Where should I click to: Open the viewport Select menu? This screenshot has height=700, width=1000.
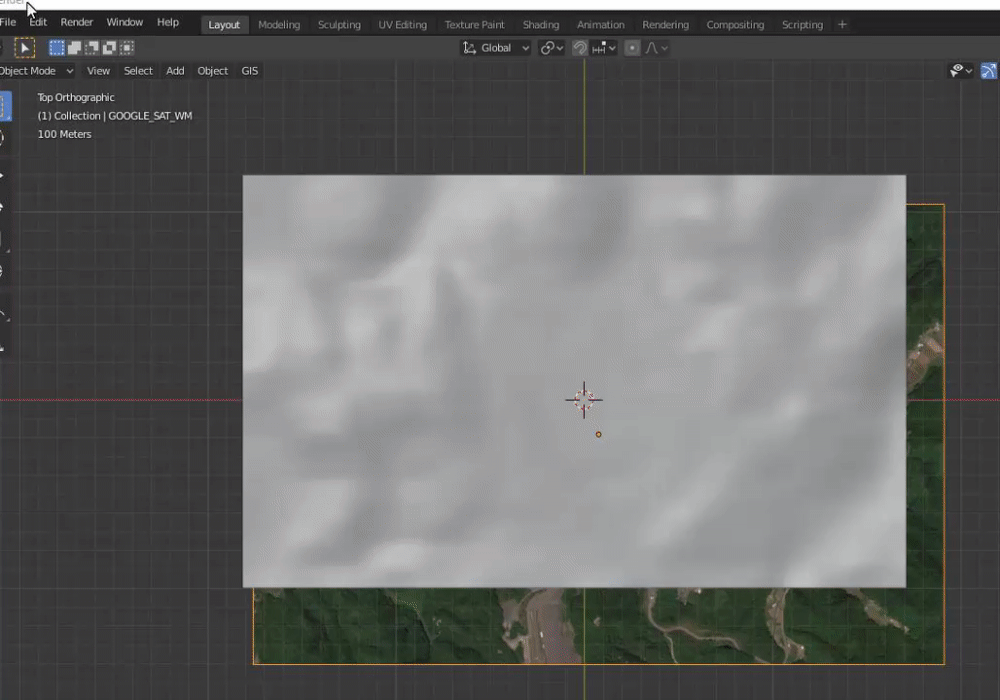coord(138,71)
